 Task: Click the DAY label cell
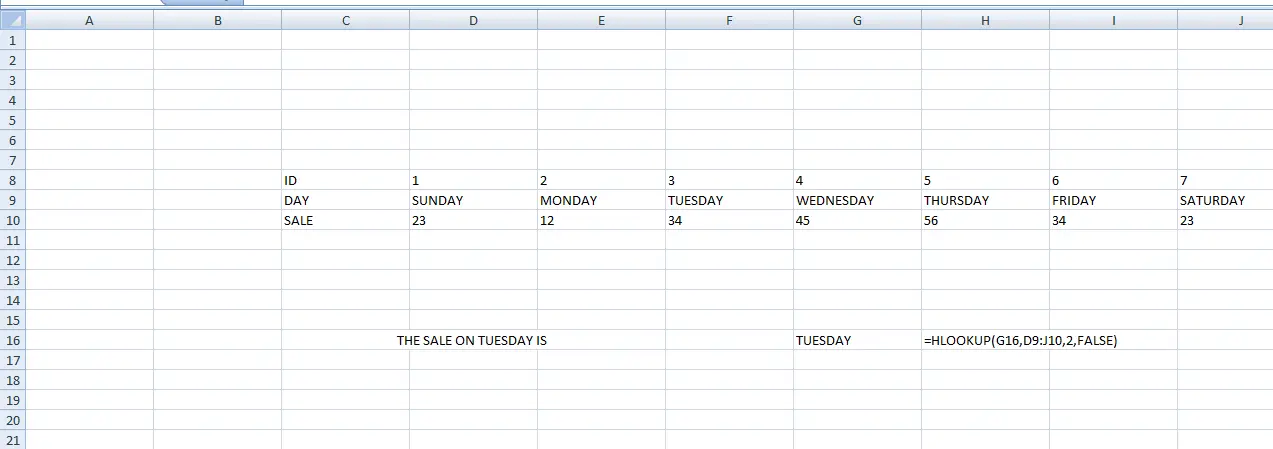pyautogui.click(x=346, y=200)
